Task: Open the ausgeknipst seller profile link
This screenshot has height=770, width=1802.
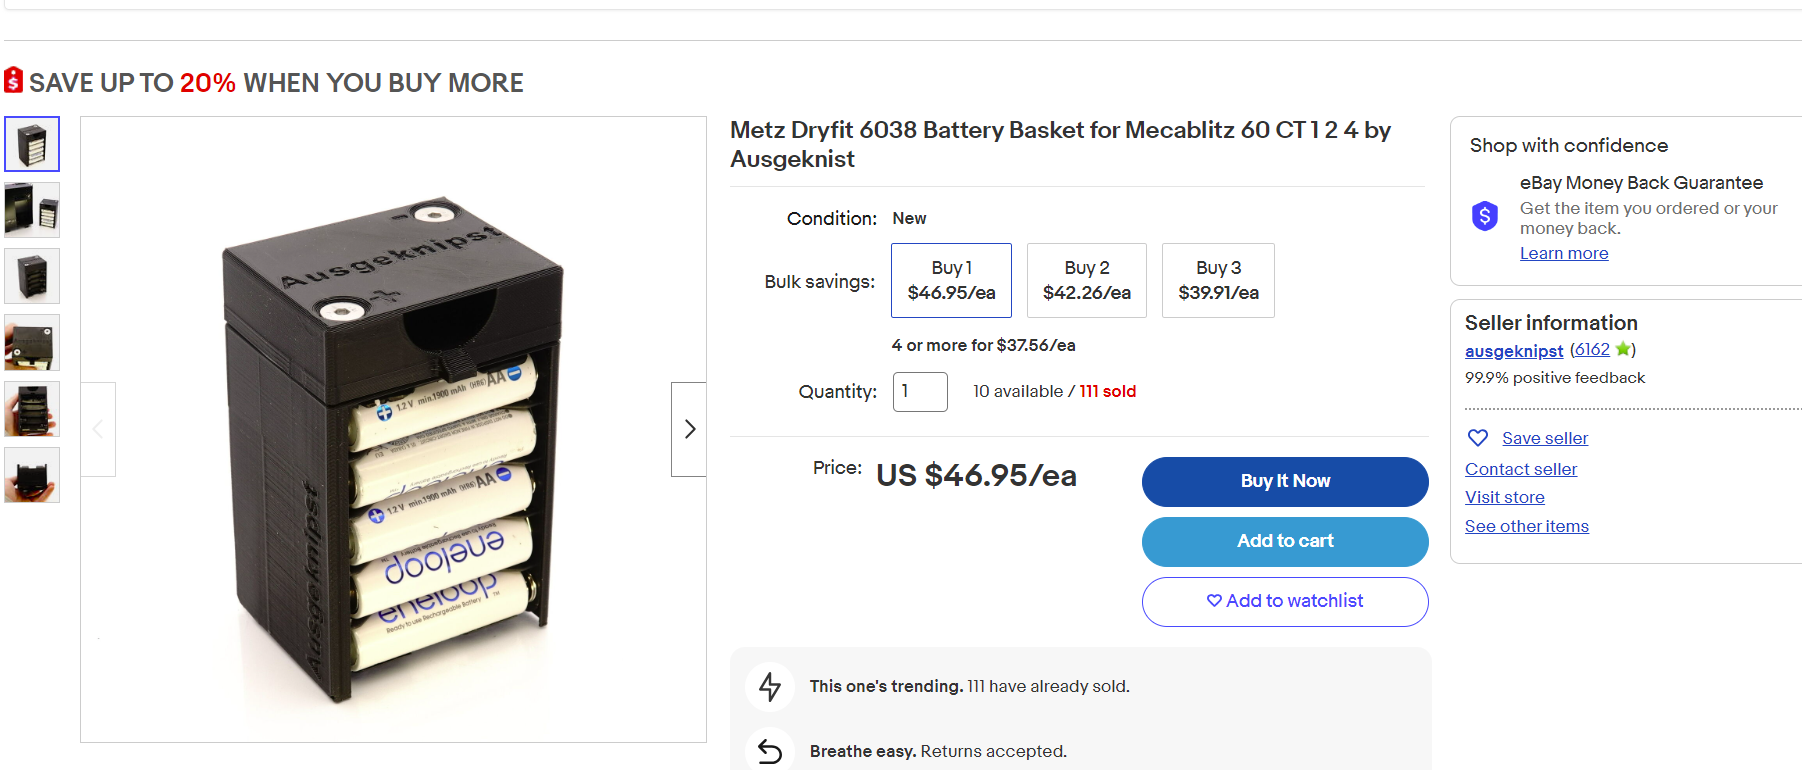Action: [x=1514, y=351]
